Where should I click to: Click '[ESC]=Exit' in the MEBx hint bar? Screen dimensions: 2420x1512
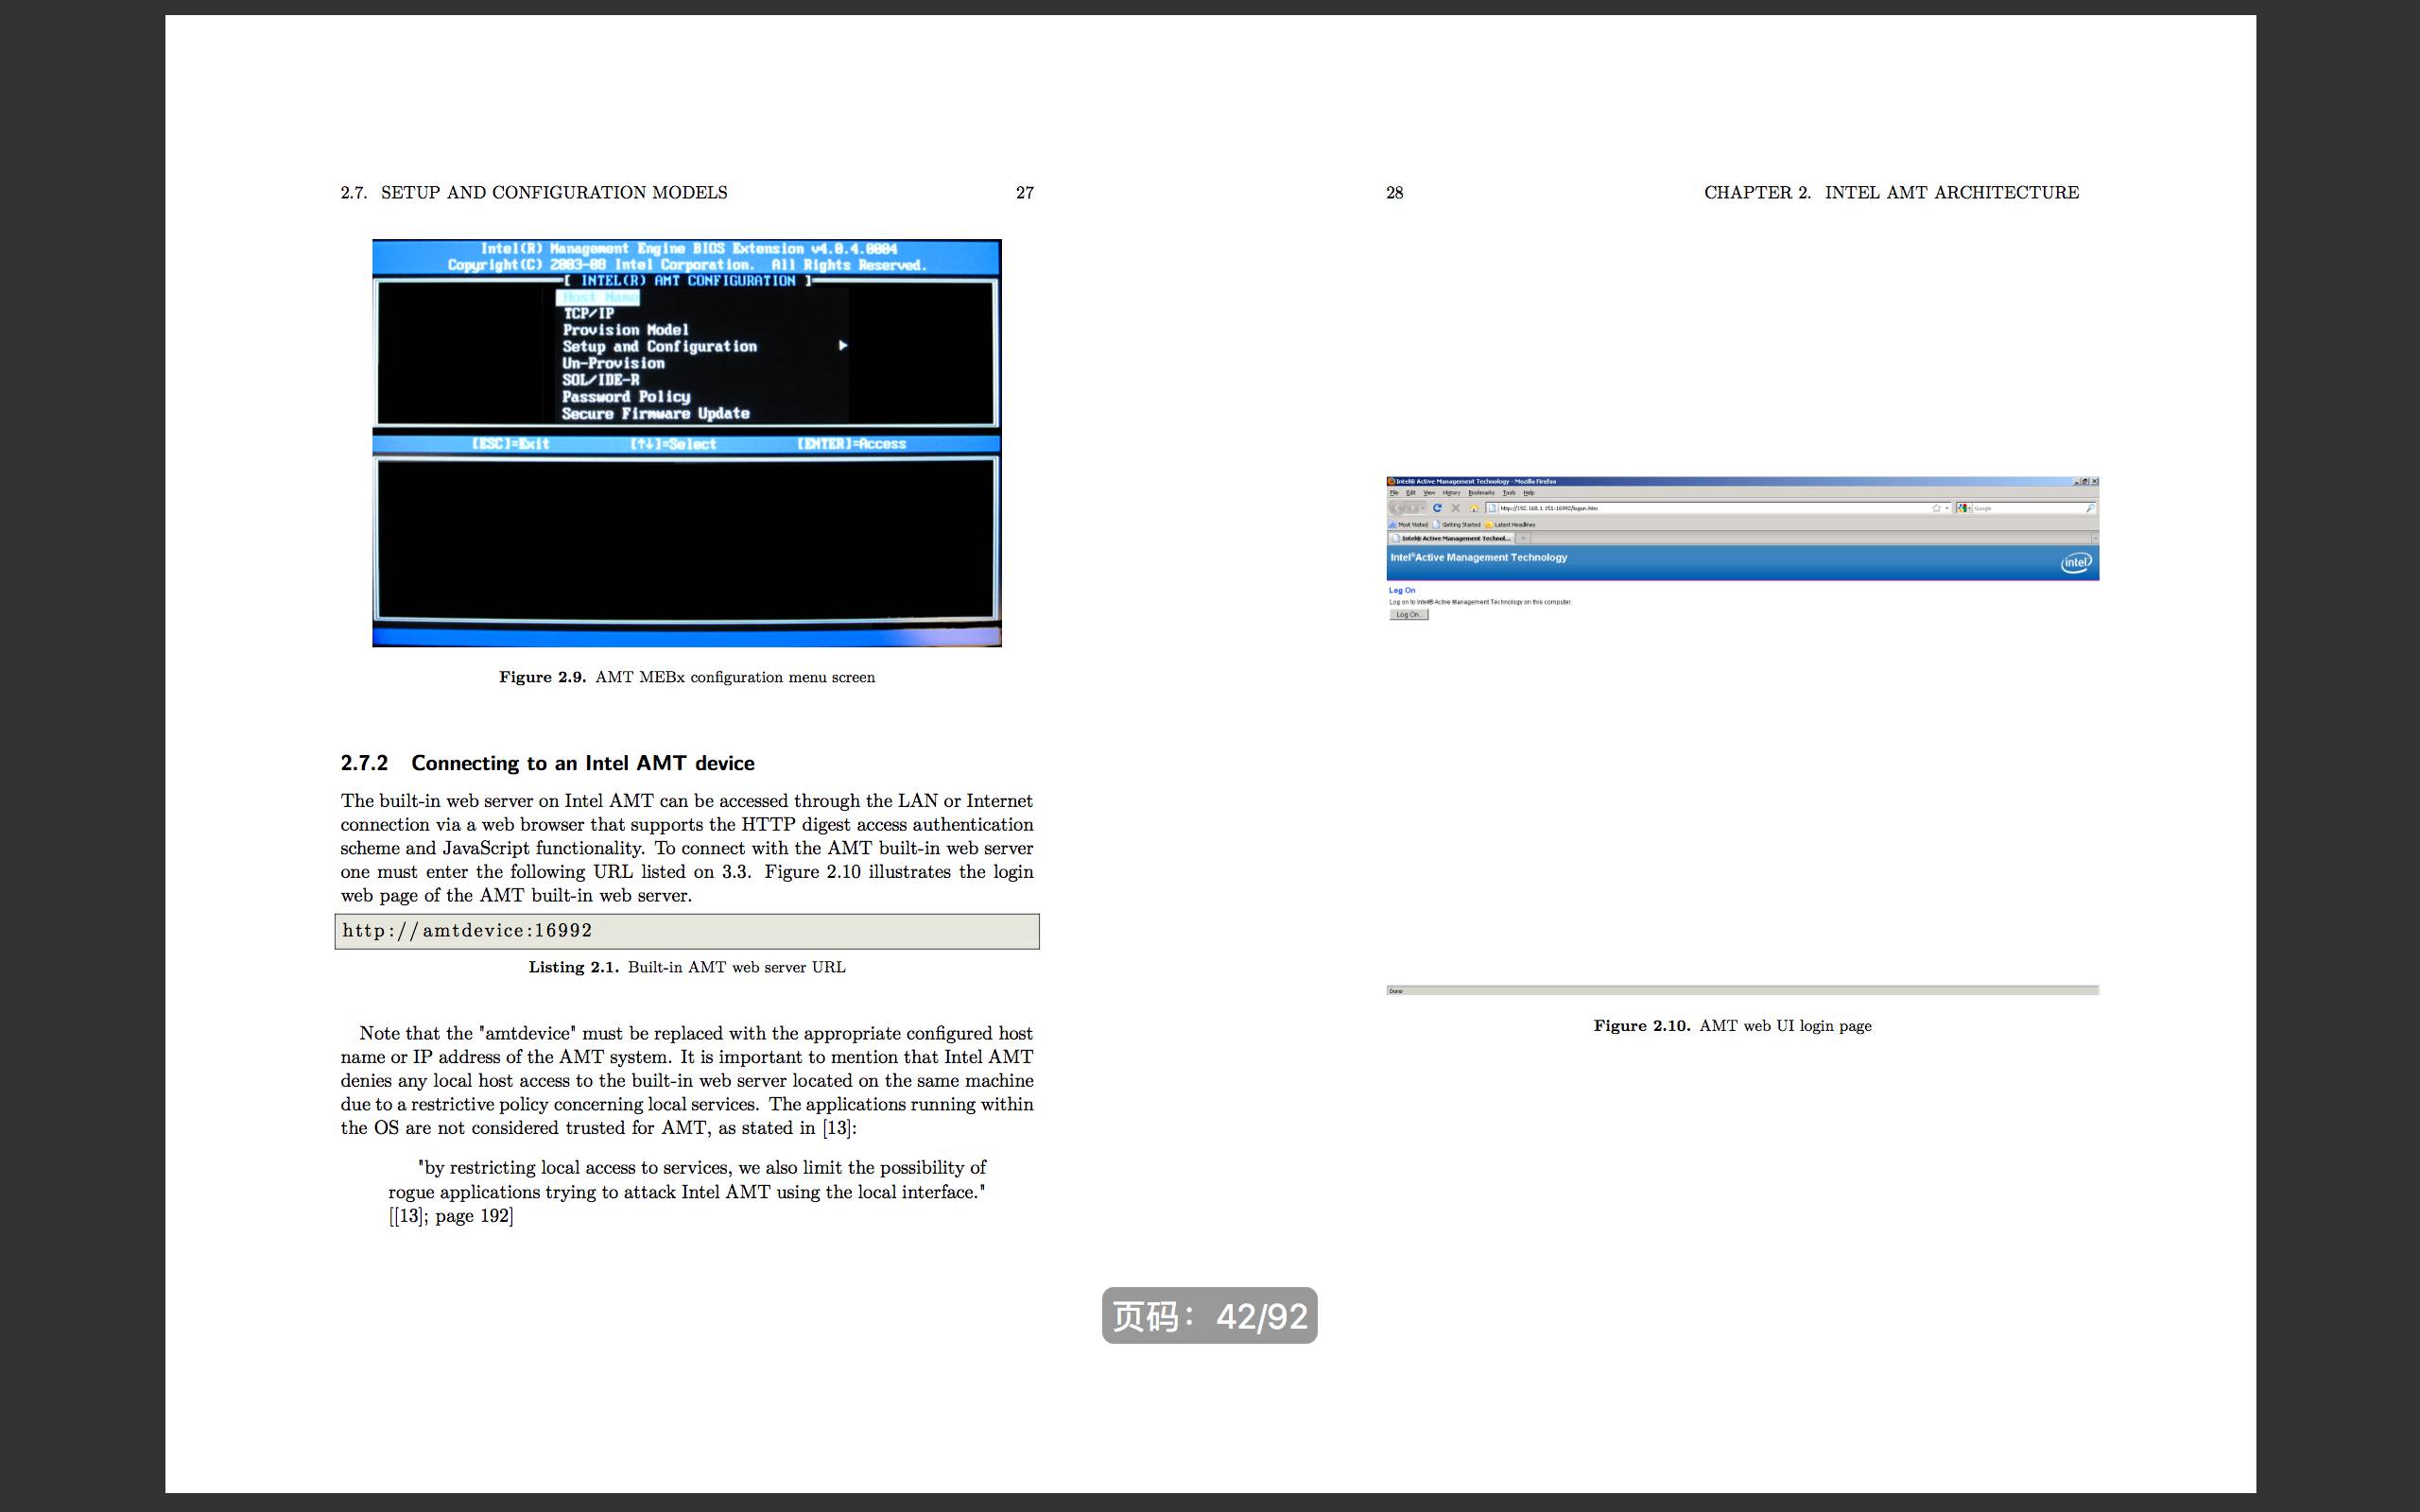point(510,444)
